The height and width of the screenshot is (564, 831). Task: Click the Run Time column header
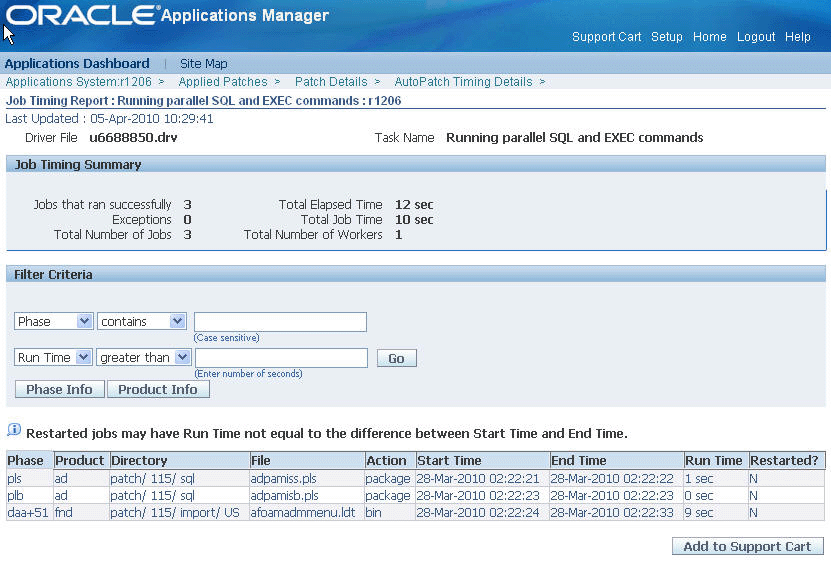click(716, 460)
